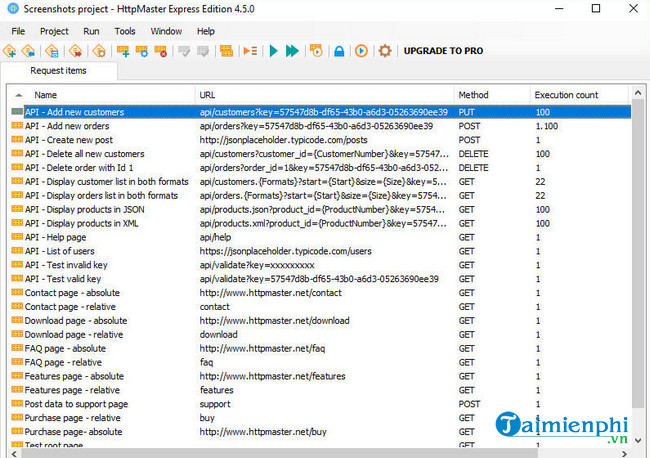650x458 pixels.
Task: Open the Tools menu
Action: click(125, 31)
